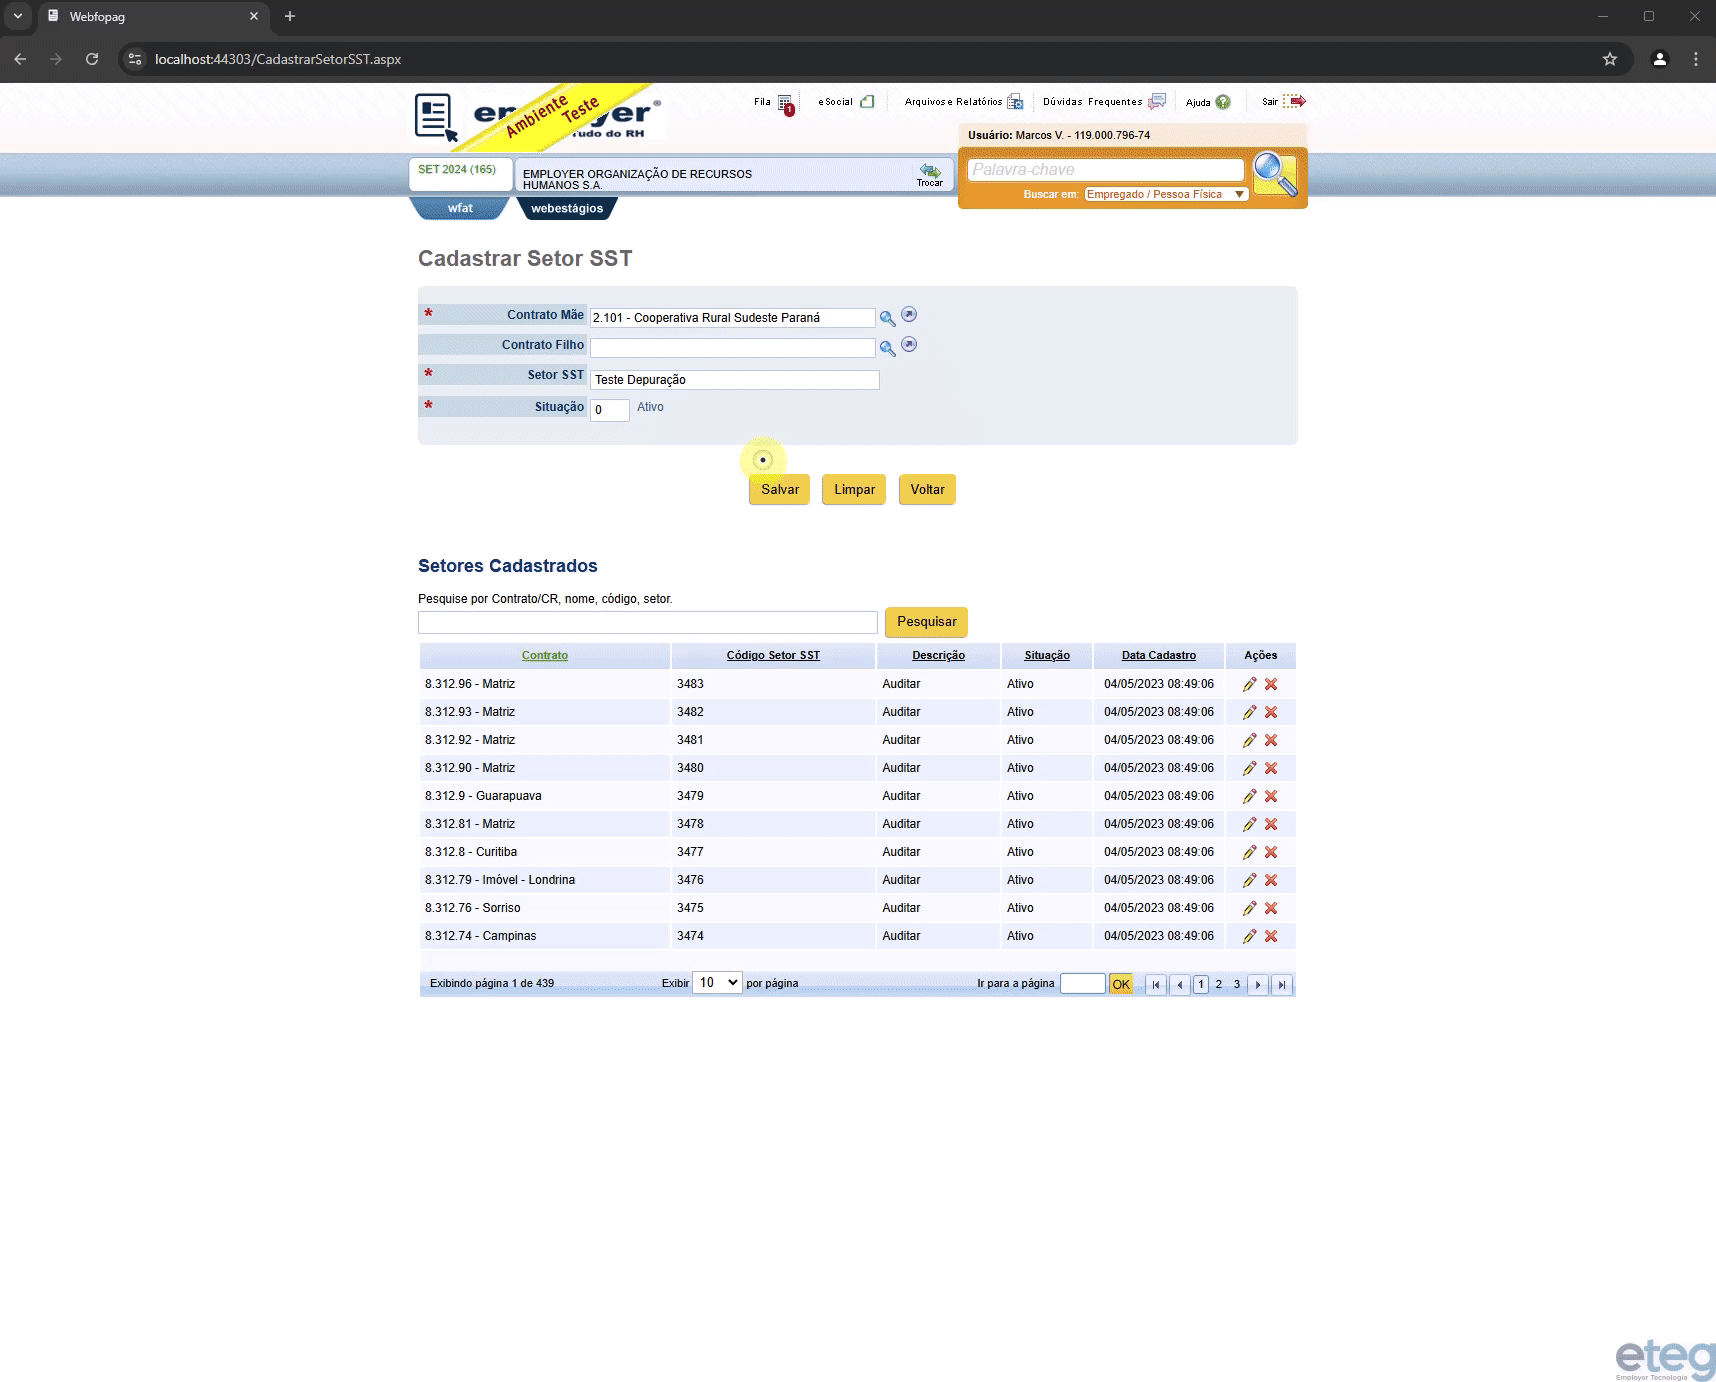This screenshot has height=1382, width=1716.
Task: Delete the 8.312.9 - Guarapuava row
Action: click(1271, 796)
